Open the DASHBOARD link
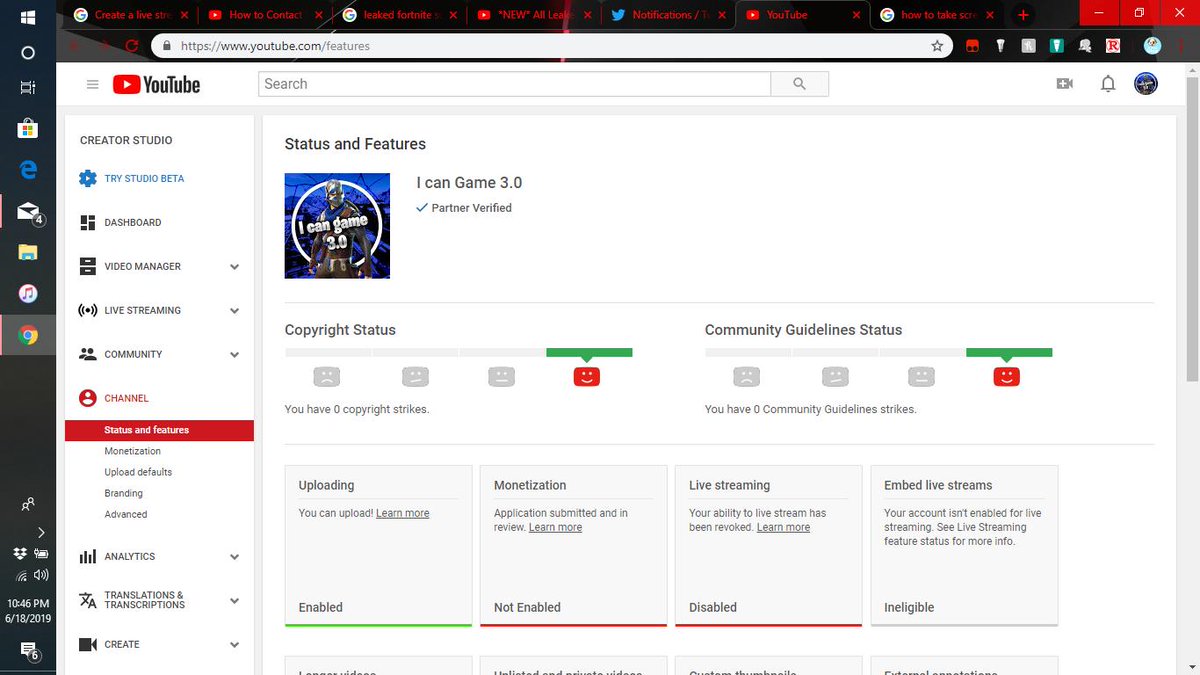The width and height of the screenshot is (1200, 675). tap(133, 223)
